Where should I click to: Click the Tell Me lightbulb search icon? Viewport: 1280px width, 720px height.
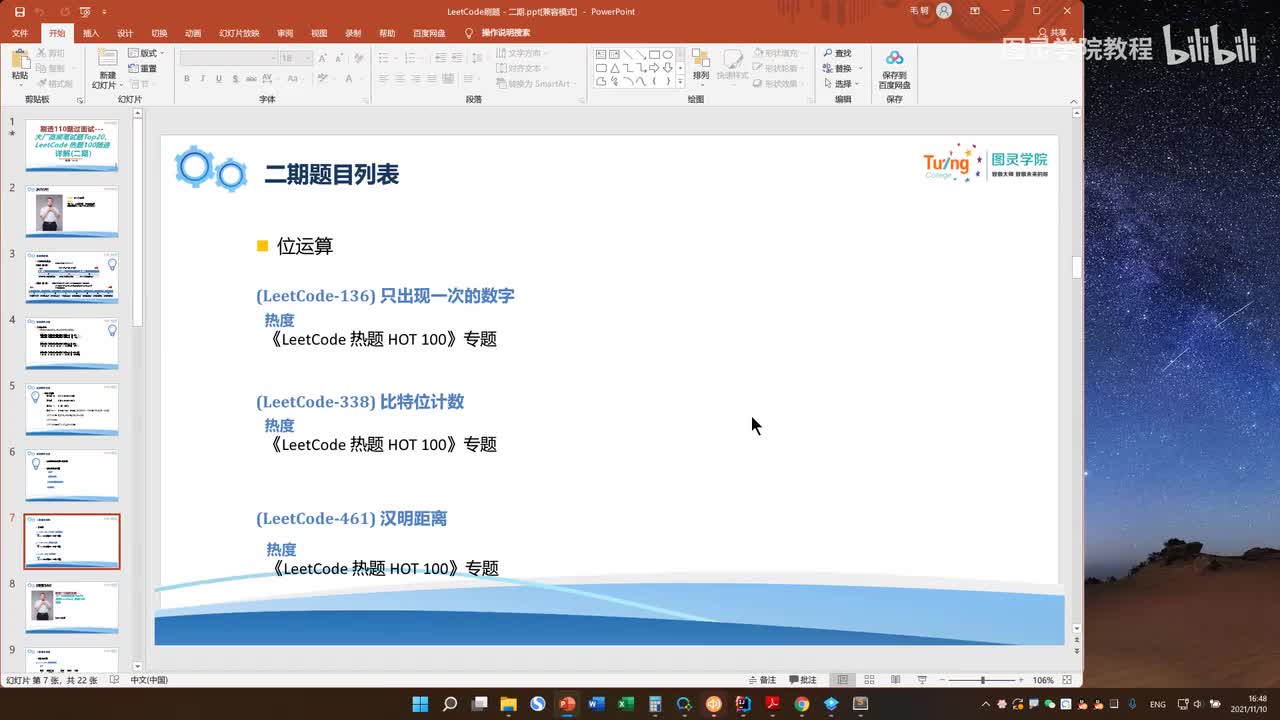(469, 33)
